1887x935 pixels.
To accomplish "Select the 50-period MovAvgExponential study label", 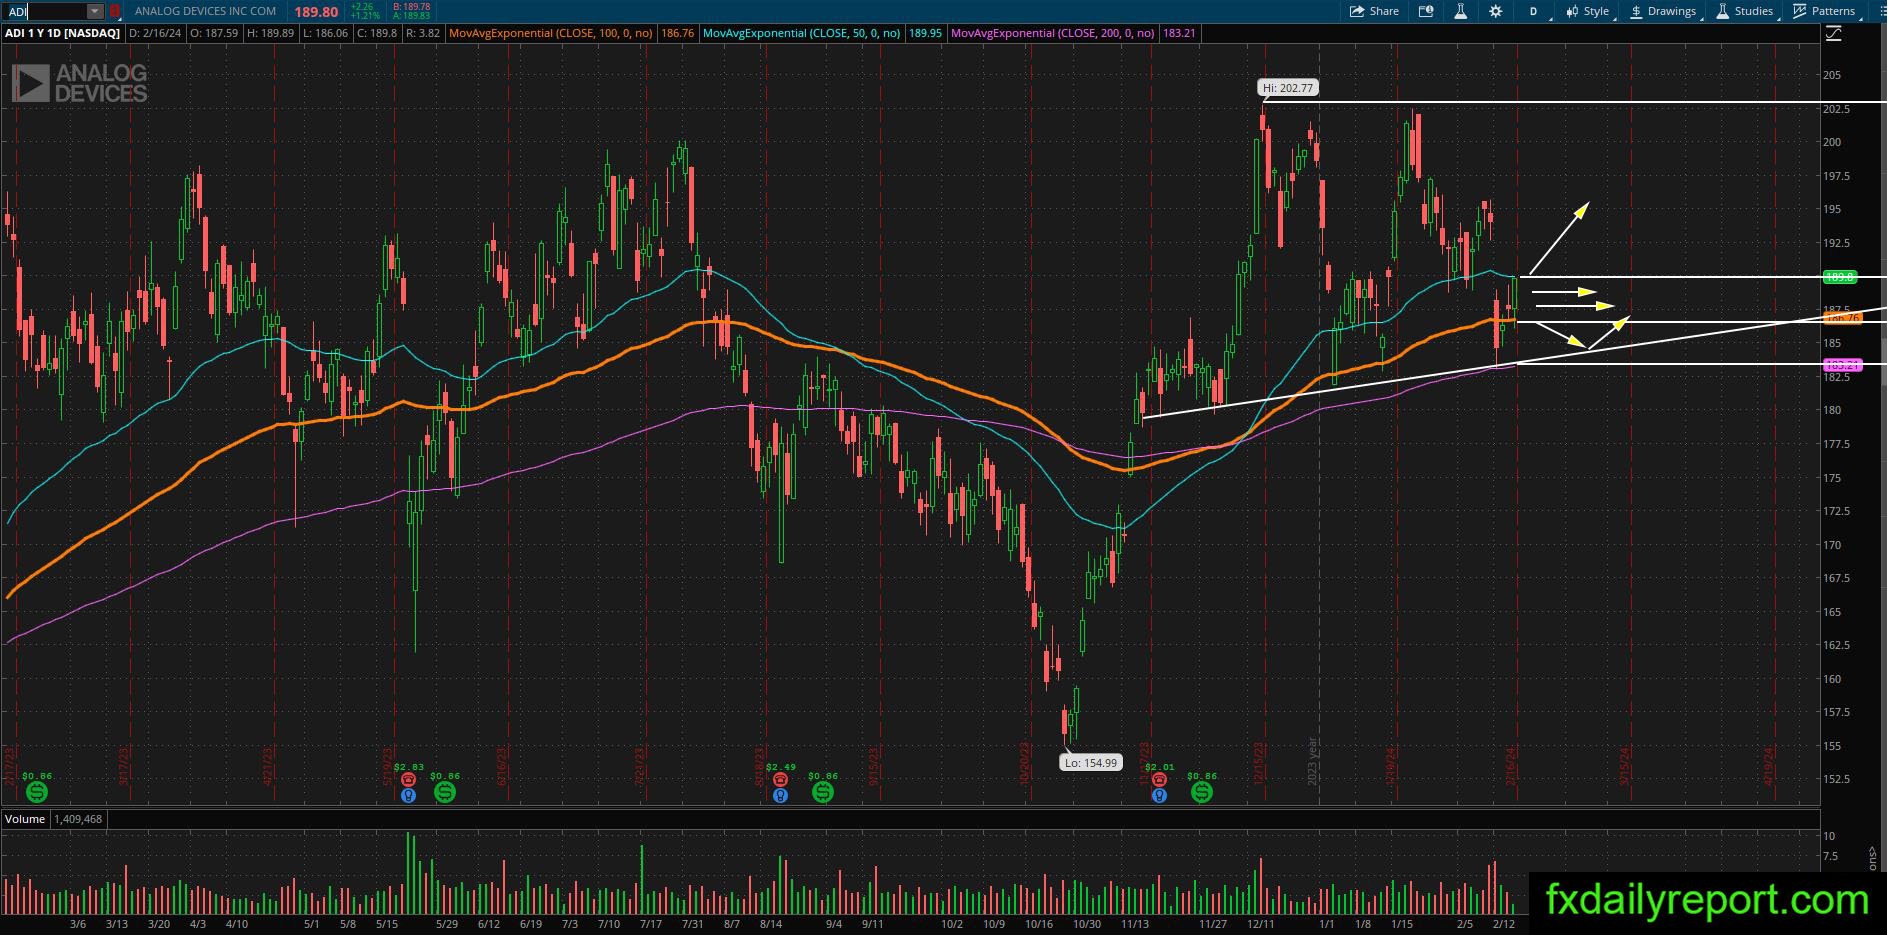I will point(802,33).
